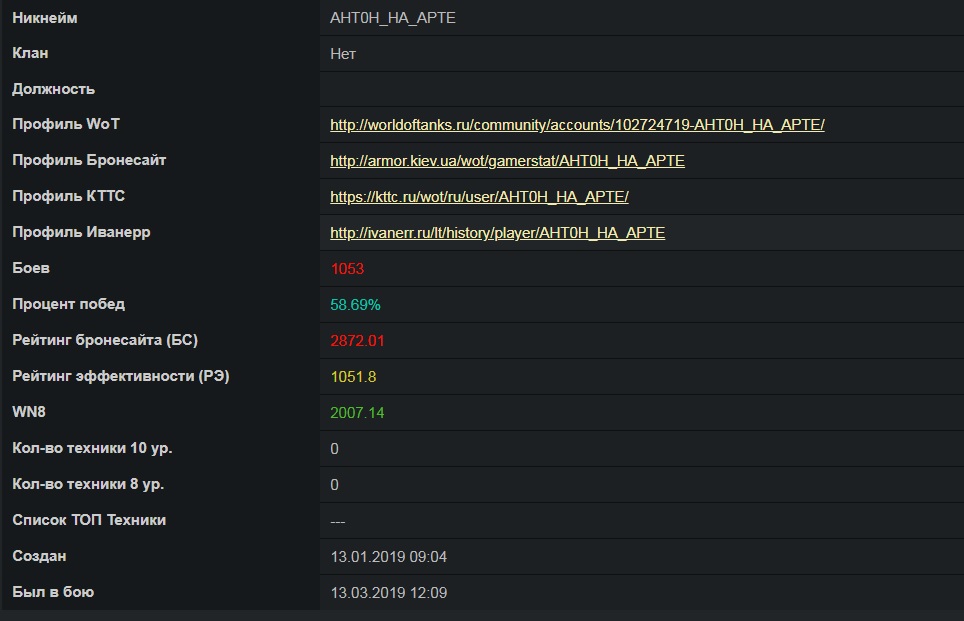Click the efficiency rating 1051.8
This screenshot has width=964, height=621.
tap(354, 376)
